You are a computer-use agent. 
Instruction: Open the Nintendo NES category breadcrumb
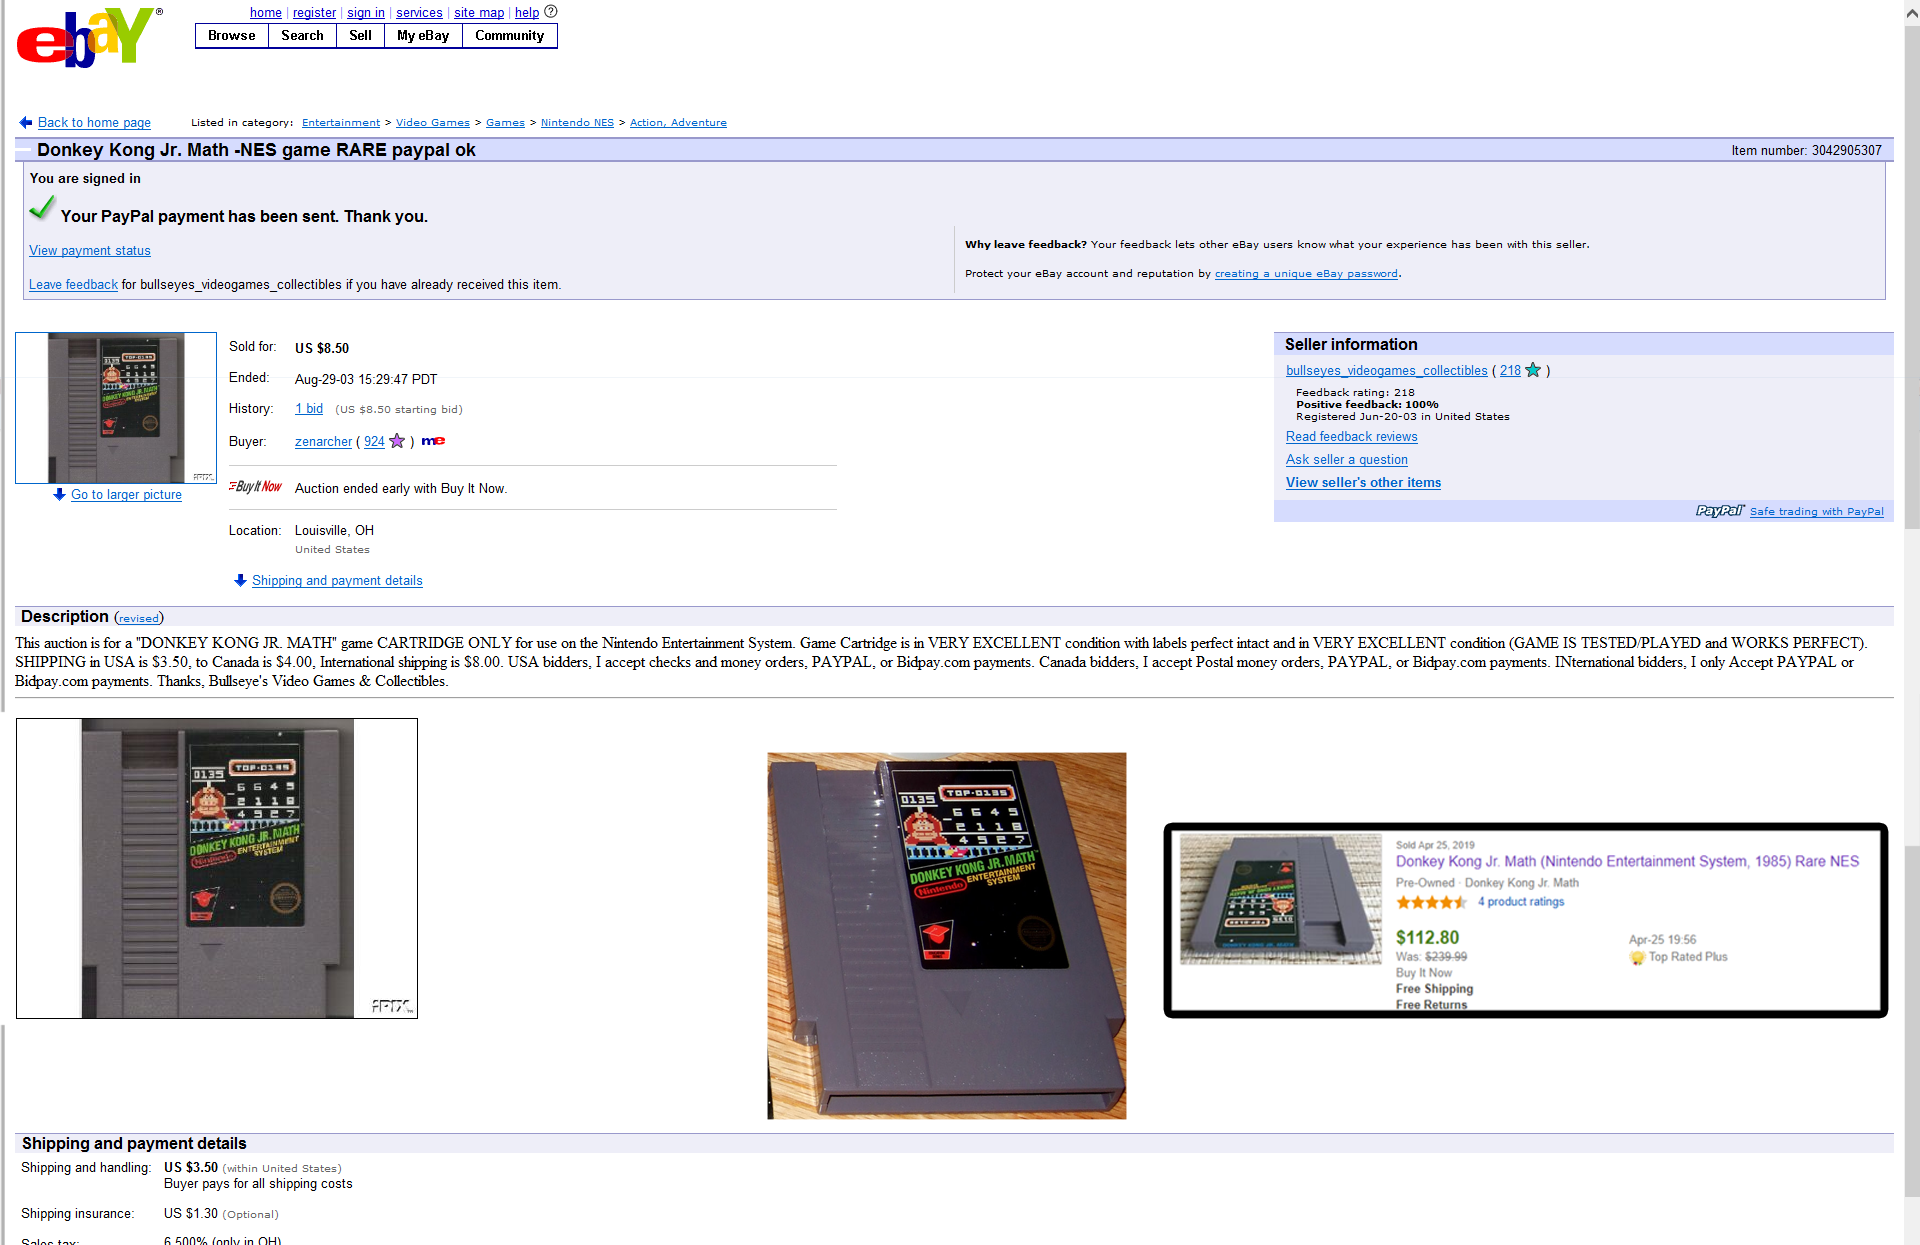[577, 123]
